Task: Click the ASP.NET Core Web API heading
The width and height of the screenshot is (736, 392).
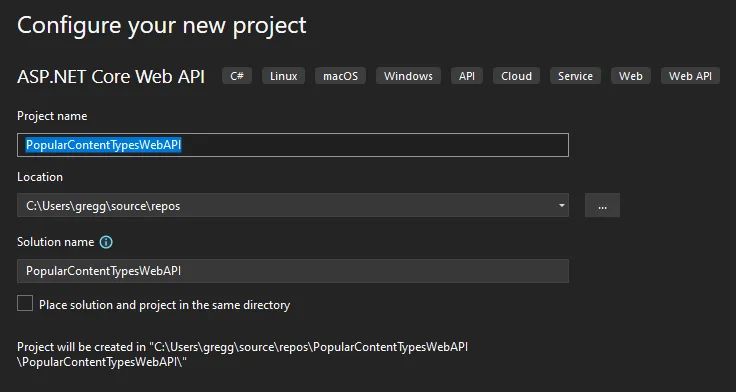Action: point(111,77)
